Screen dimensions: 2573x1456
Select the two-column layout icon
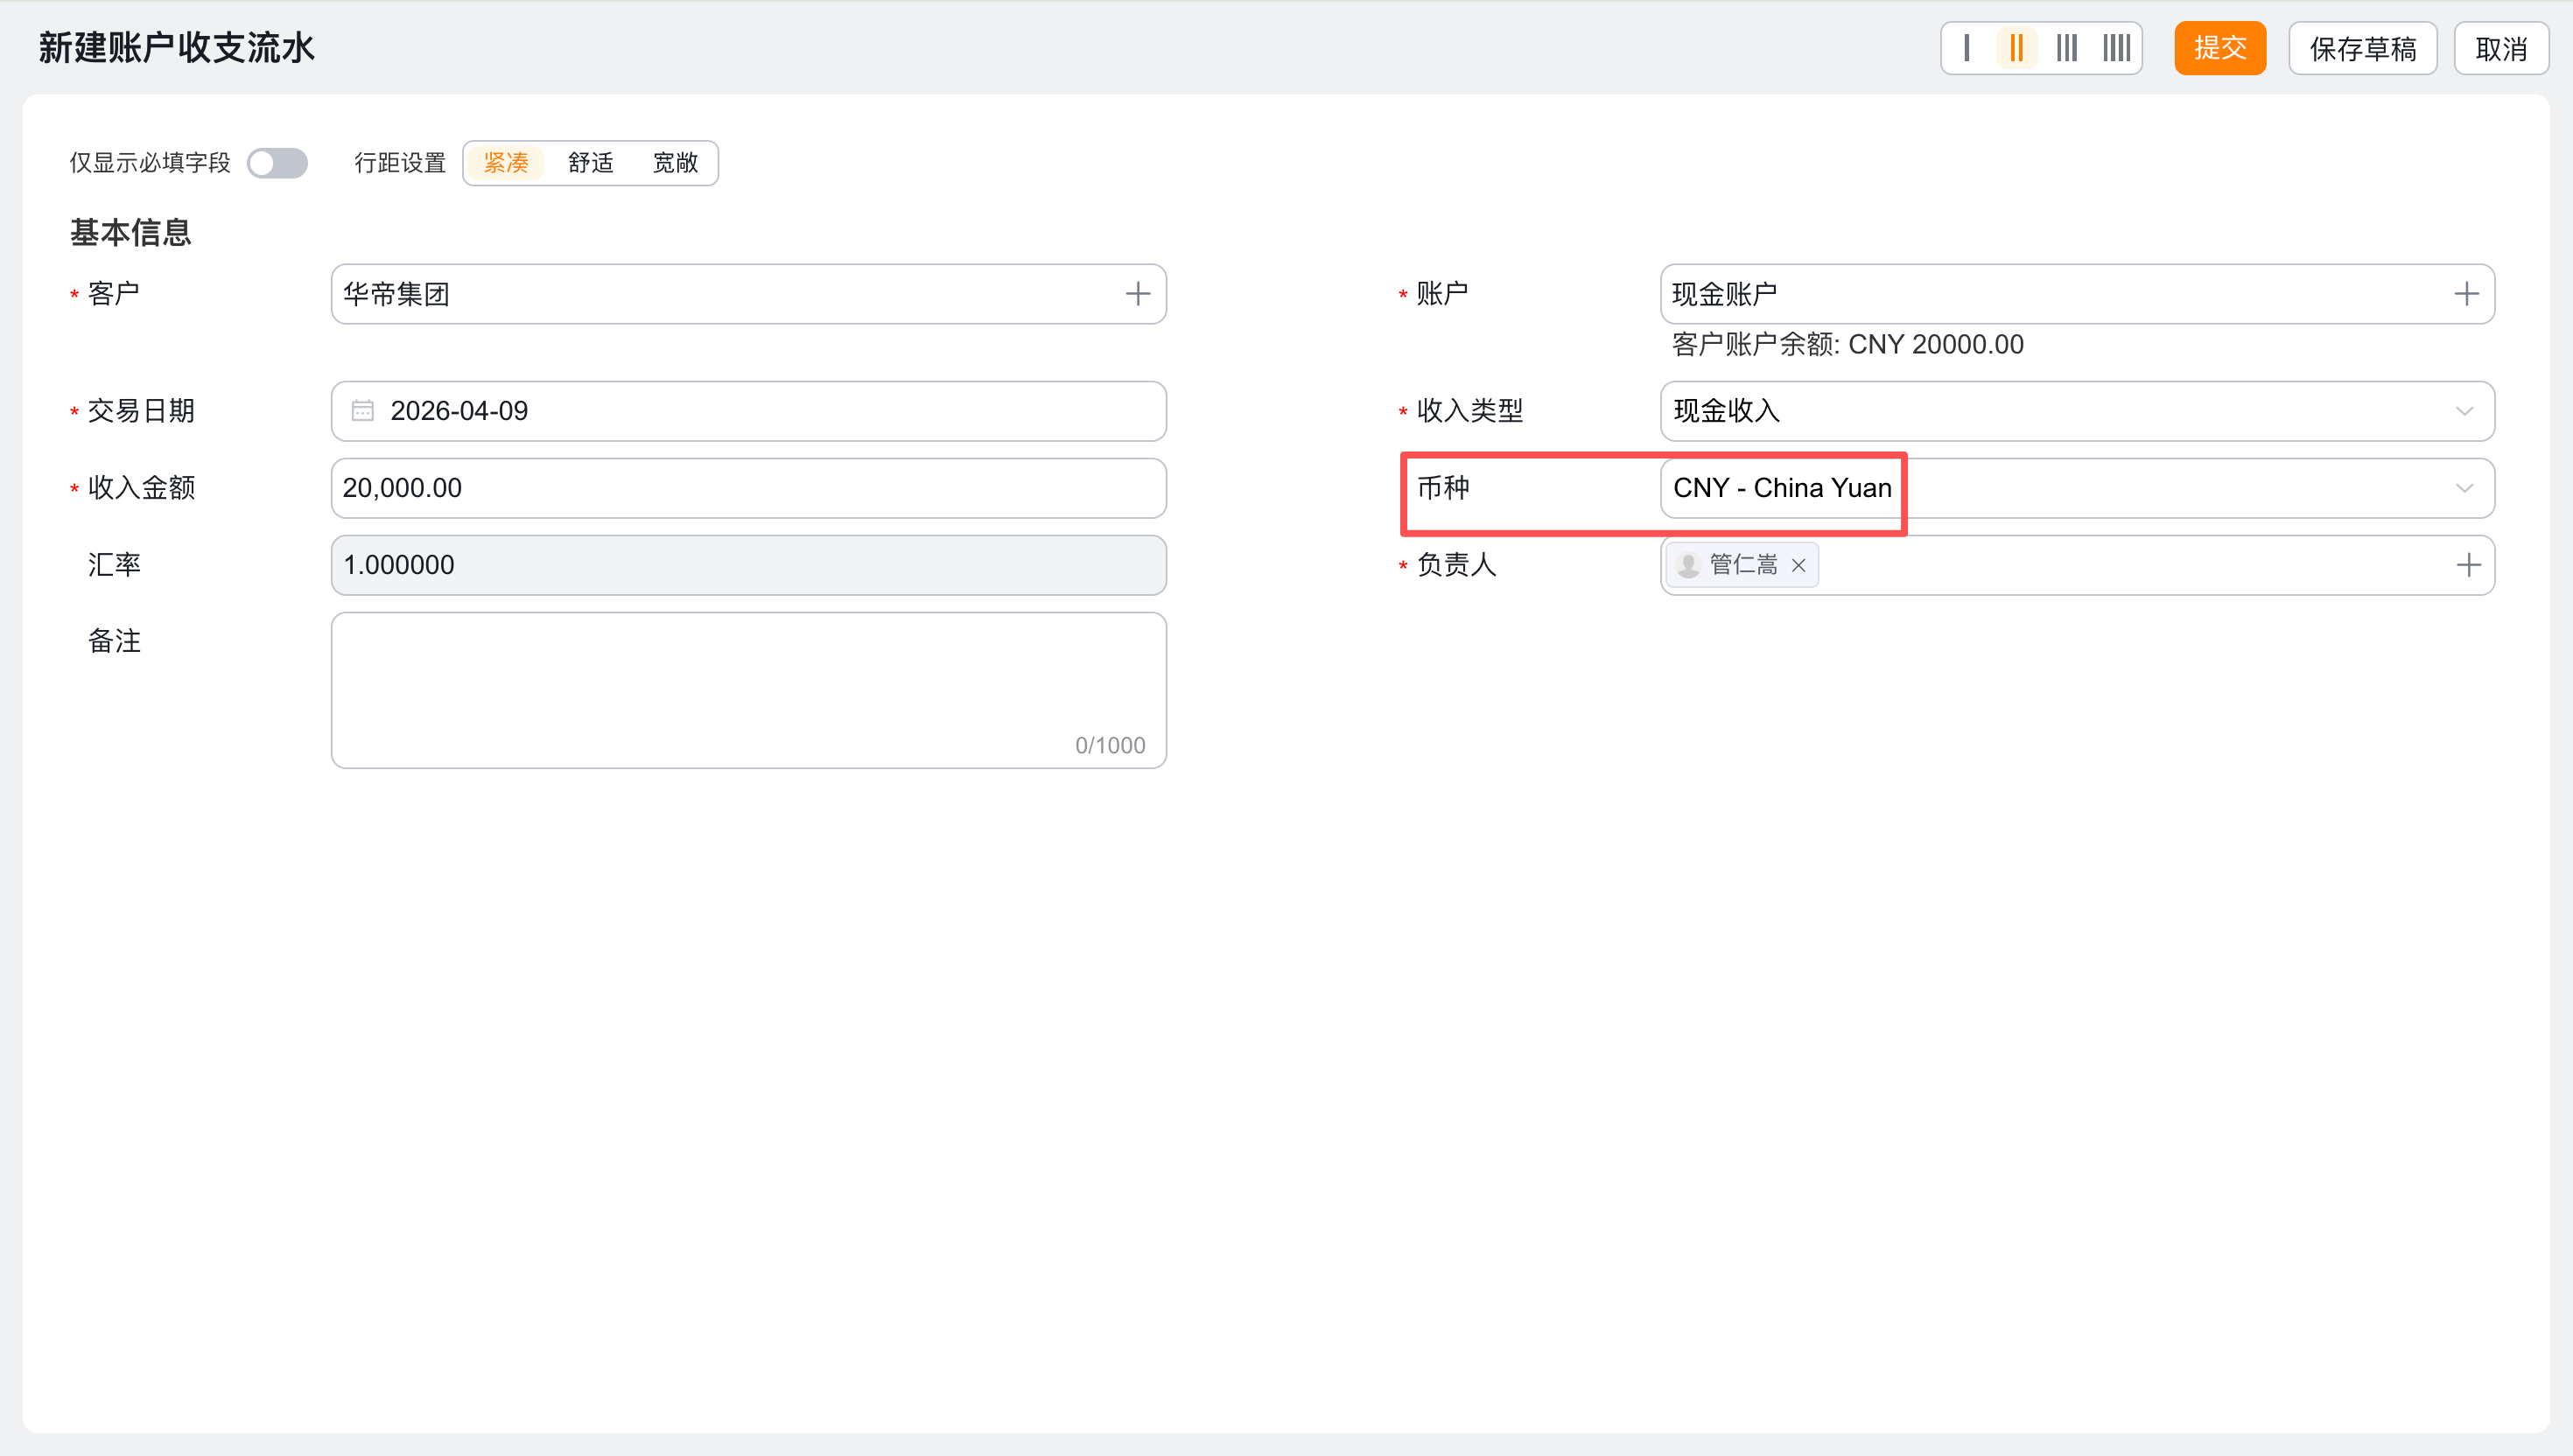pos(2016,48)
